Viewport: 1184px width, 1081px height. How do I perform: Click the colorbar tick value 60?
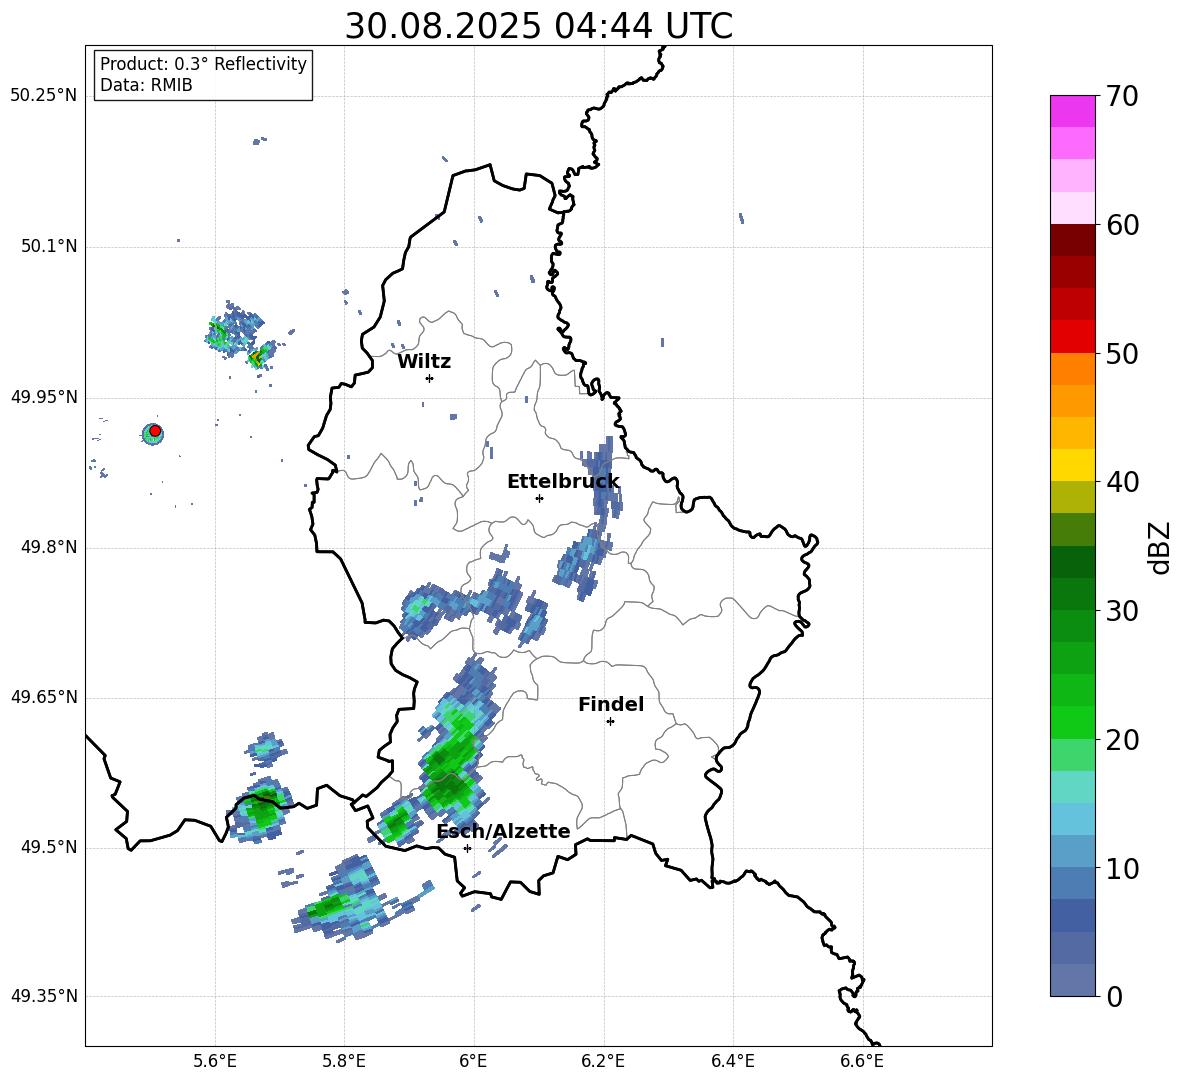pyautogui.click(x=1122, y=225)
